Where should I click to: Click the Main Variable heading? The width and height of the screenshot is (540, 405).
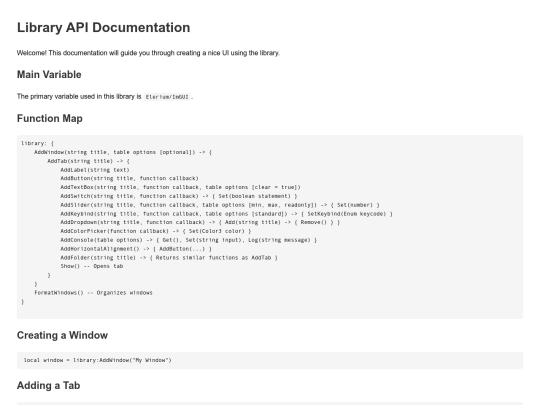coord(49,74)
